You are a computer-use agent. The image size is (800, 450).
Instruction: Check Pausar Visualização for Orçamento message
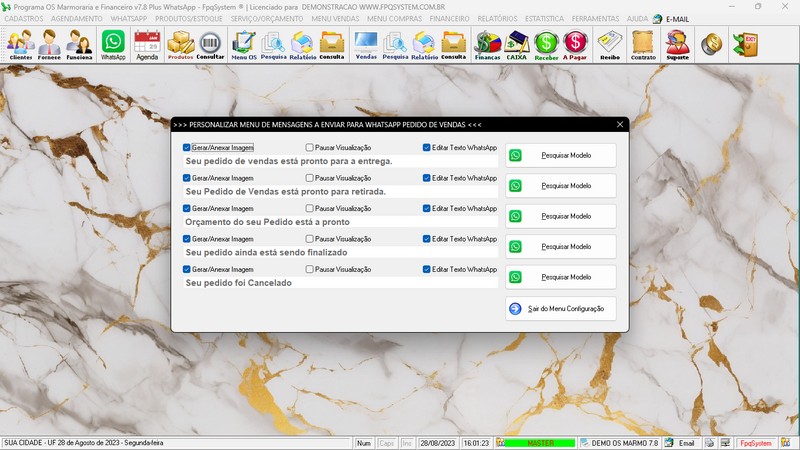(309, 208)
